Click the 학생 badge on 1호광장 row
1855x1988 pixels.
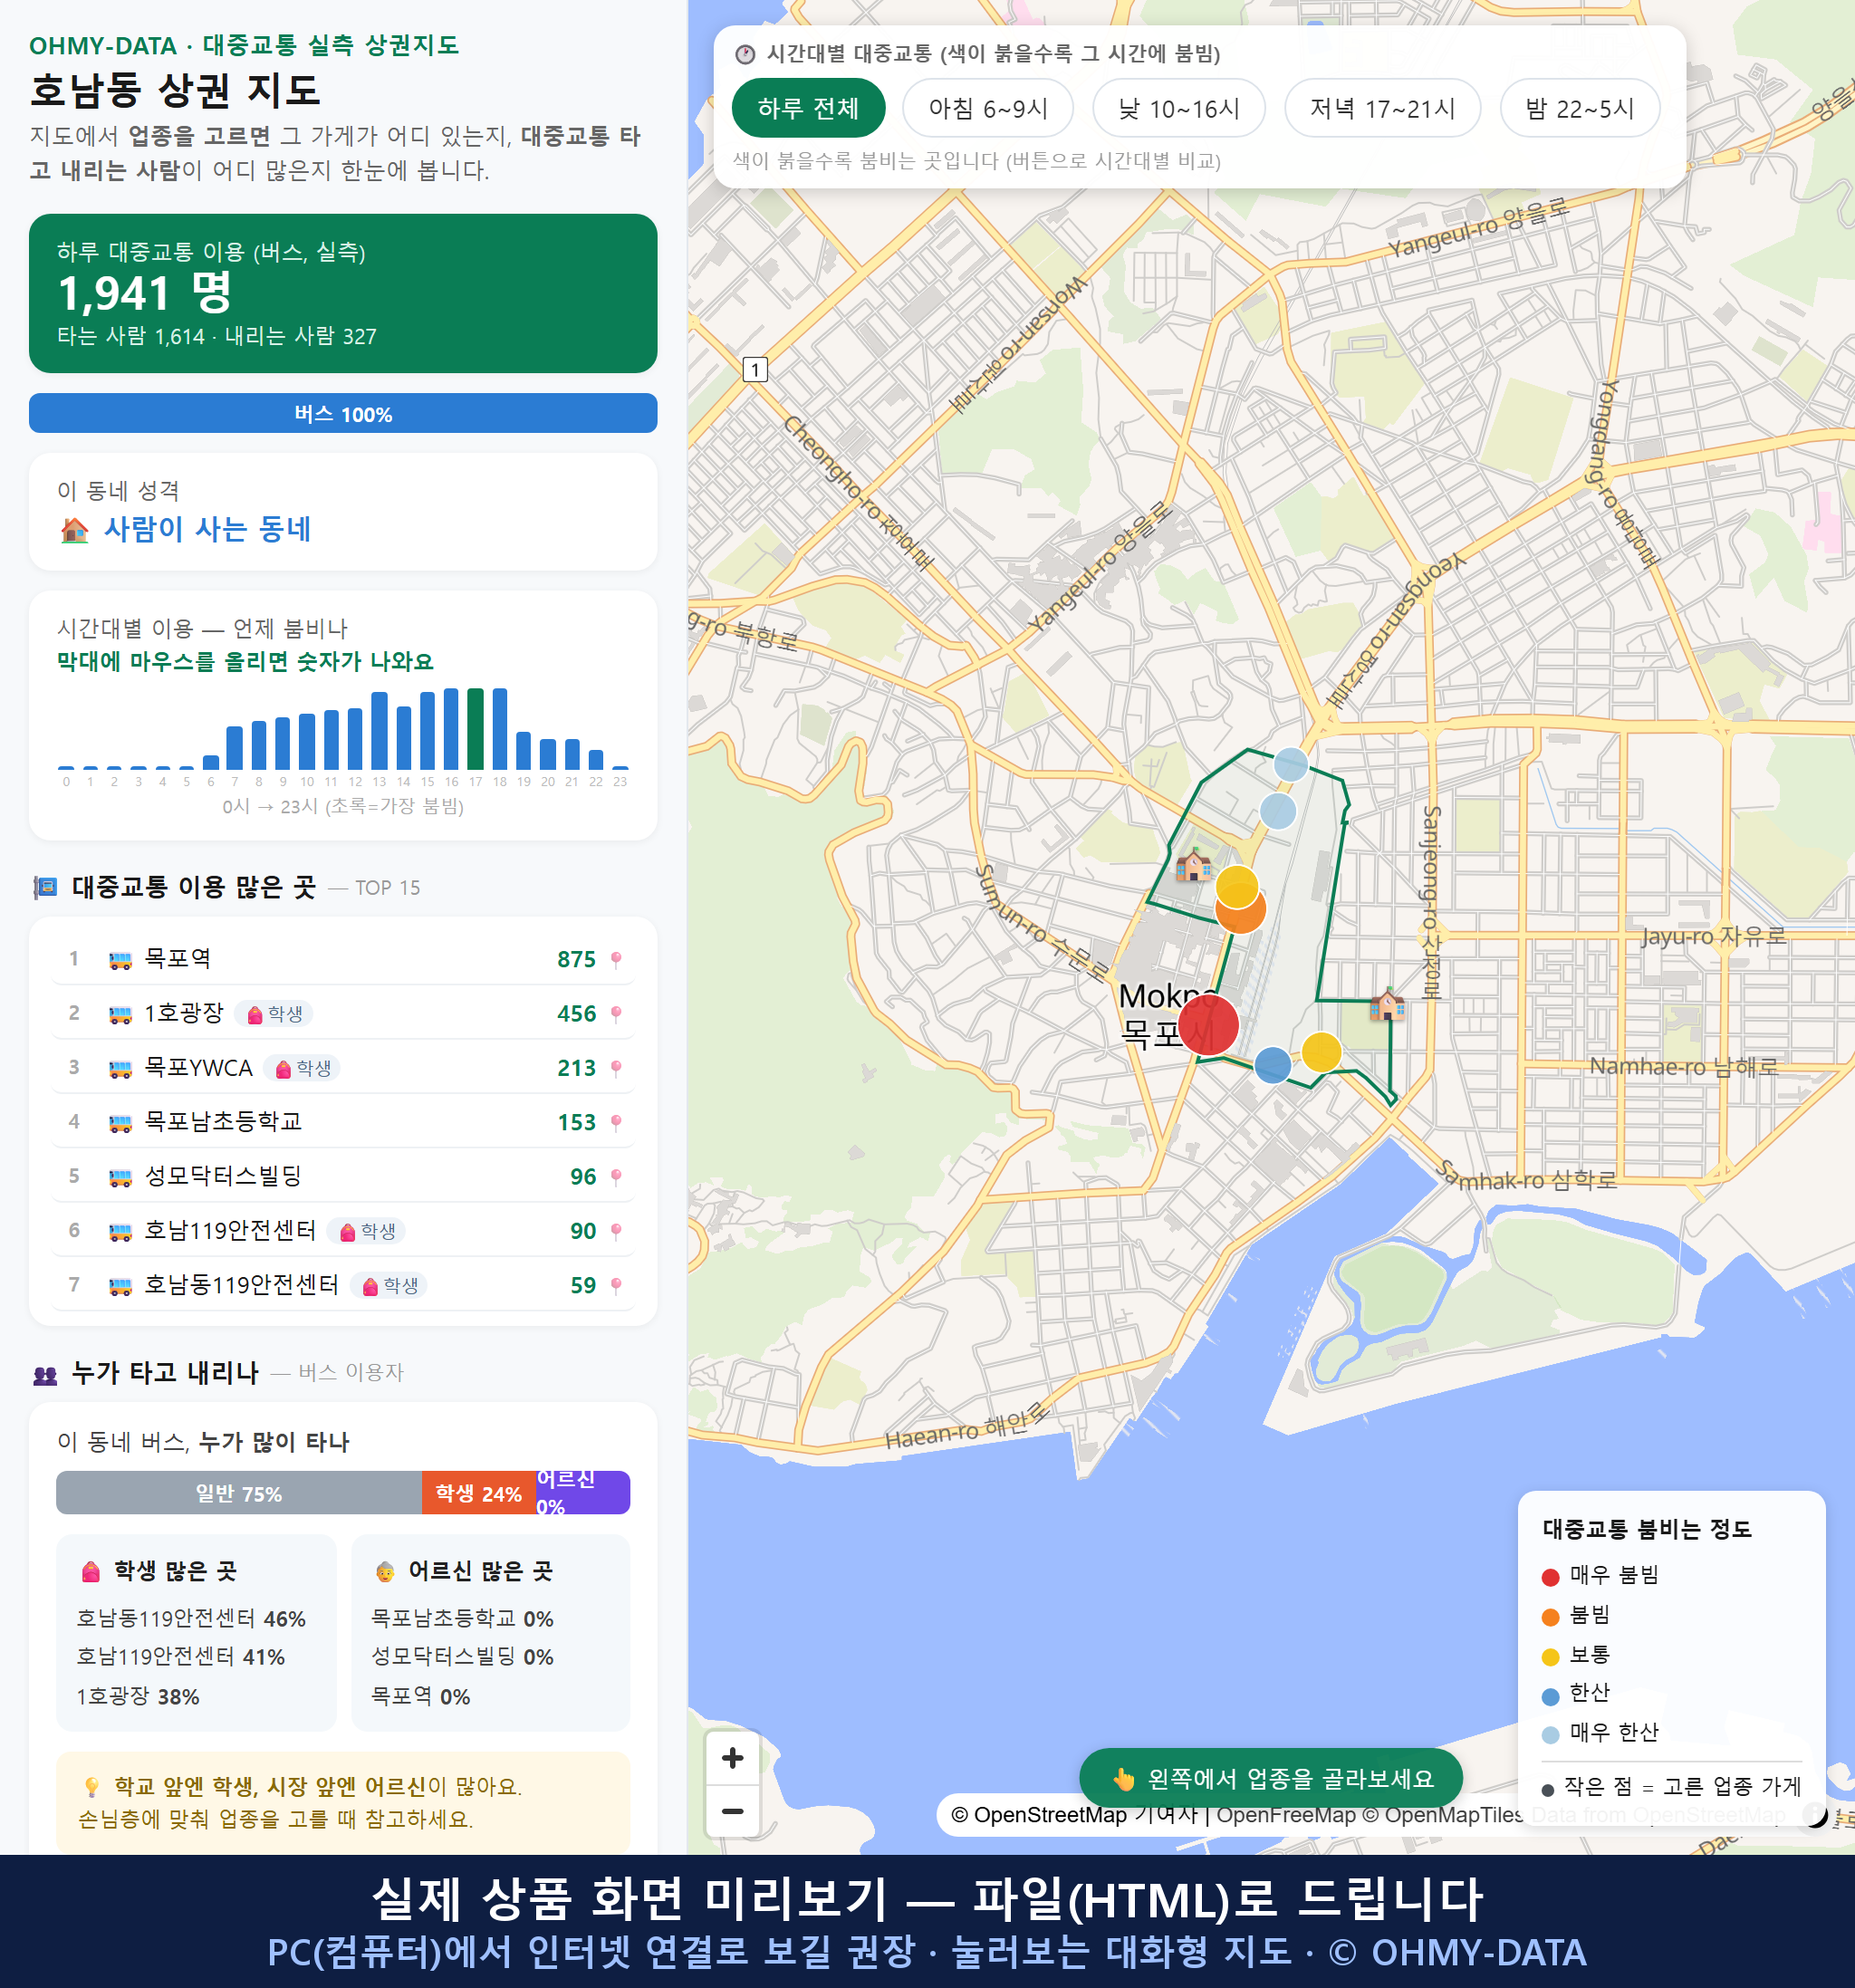[274, 1014]
